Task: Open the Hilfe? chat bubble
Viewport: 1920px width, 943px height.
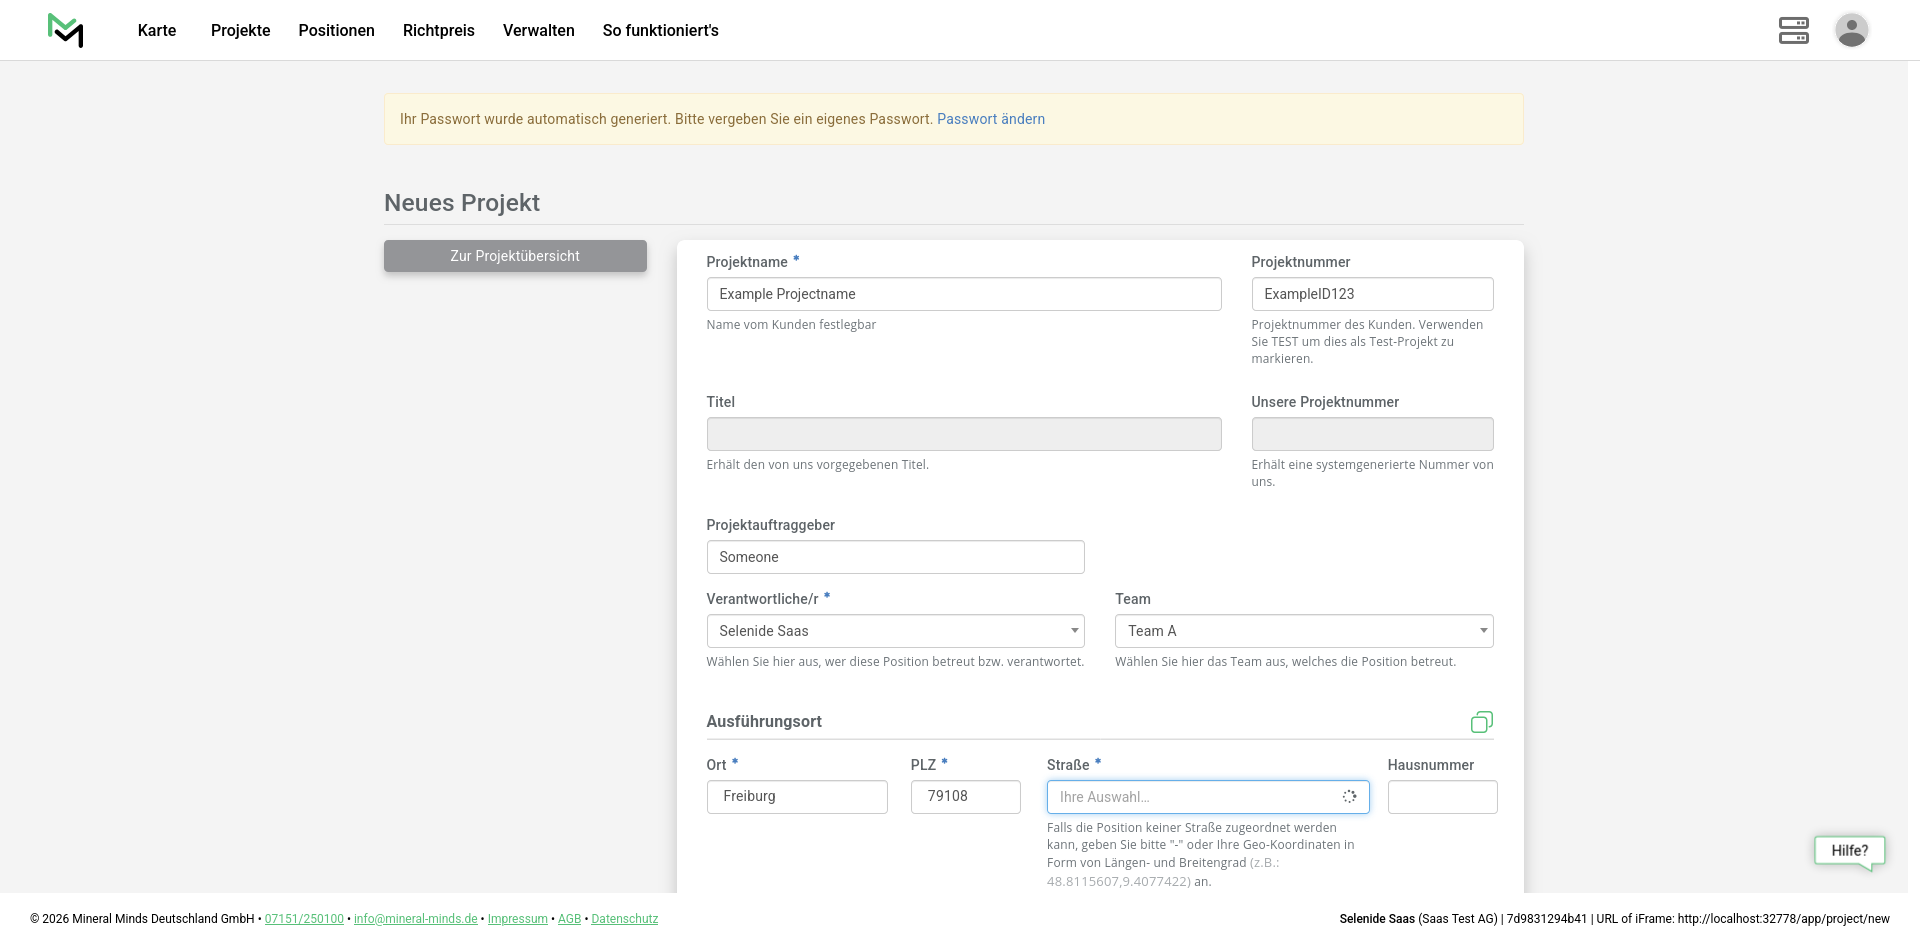Action: (x=1849, y=851)
